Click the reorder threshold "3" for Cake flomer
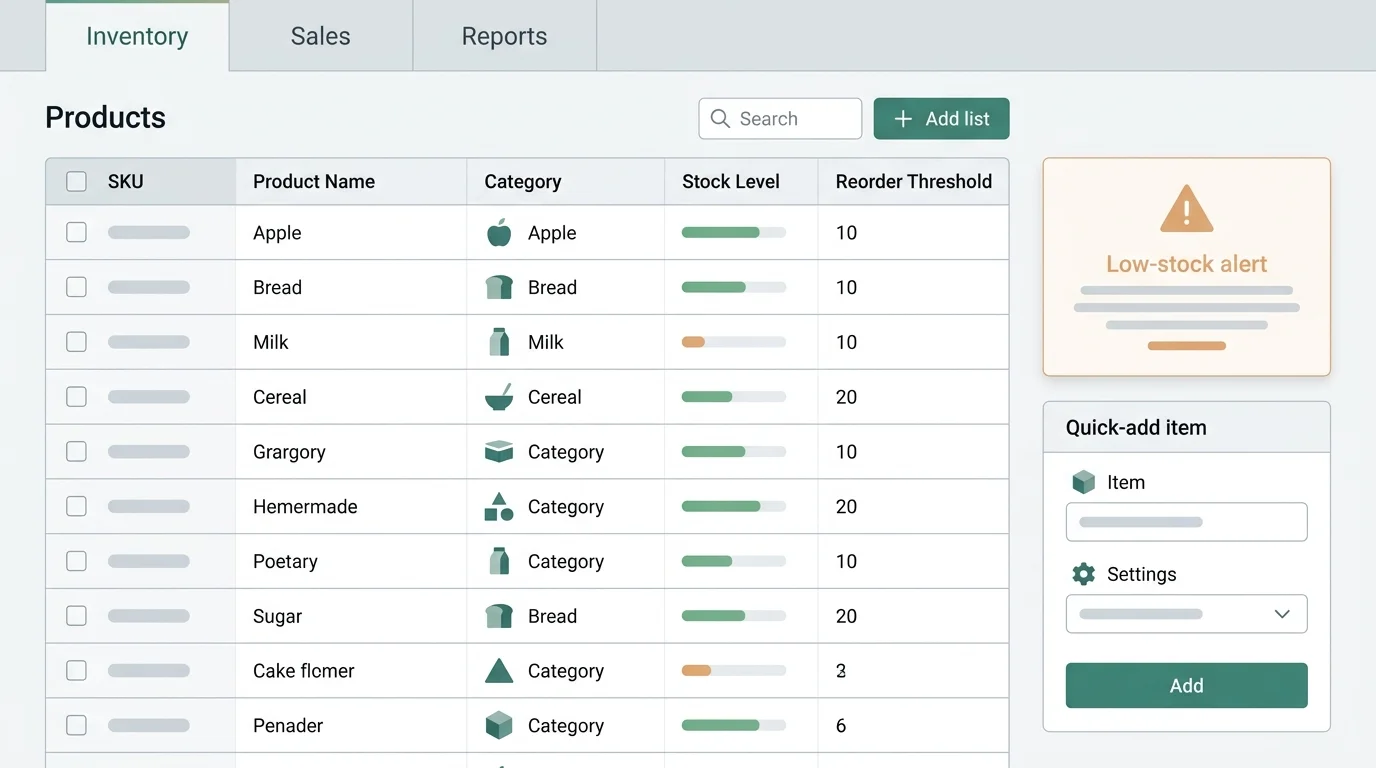Image resolution: width=1376 pixels, height=768 pixels. tap(841, 671)
